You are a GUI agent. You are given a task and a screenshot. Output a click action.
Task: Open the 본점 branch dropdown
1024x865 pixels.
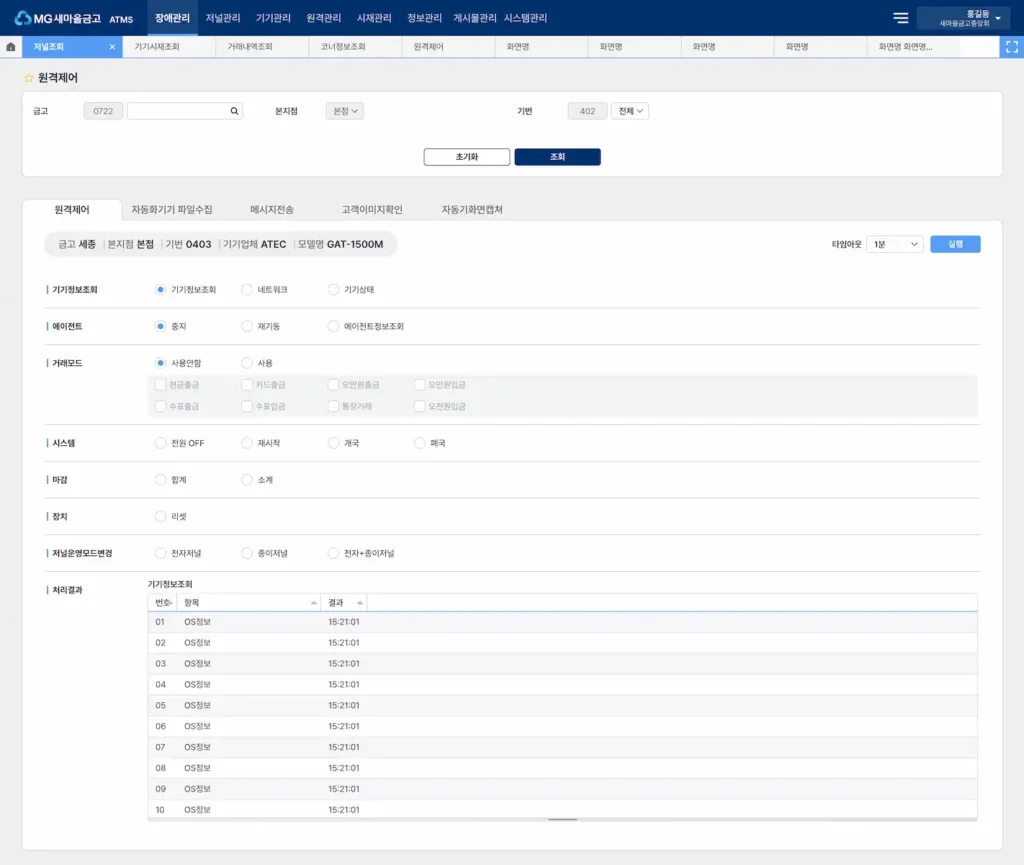345,112
